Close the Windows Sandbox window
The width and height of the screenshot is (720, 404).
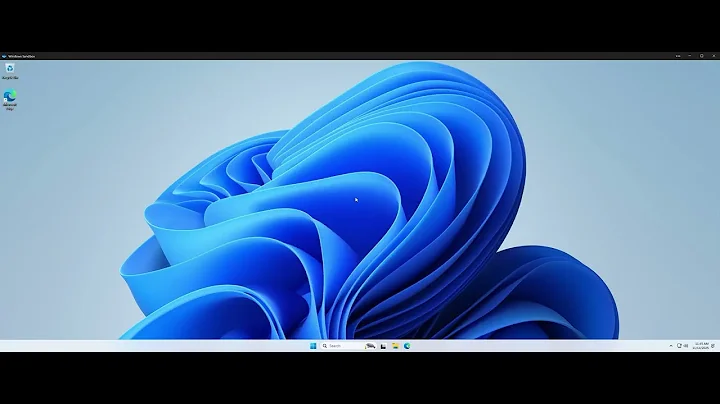pyautogui.click(x=714, y=56)
